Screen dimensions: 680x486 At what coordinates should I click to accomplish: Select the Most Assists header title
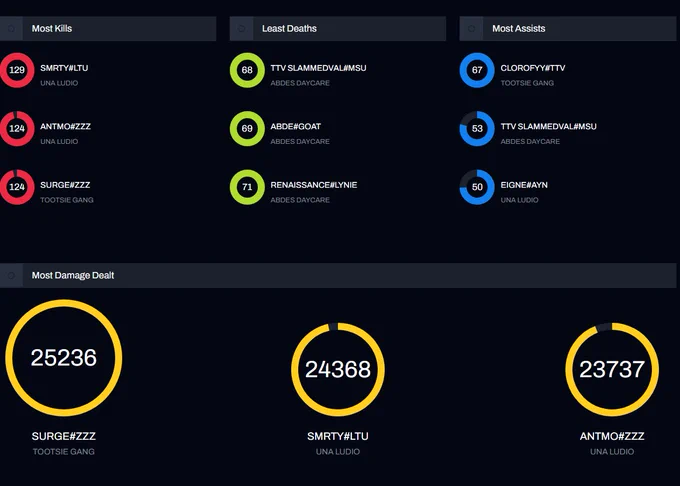[x=519, y=29]
